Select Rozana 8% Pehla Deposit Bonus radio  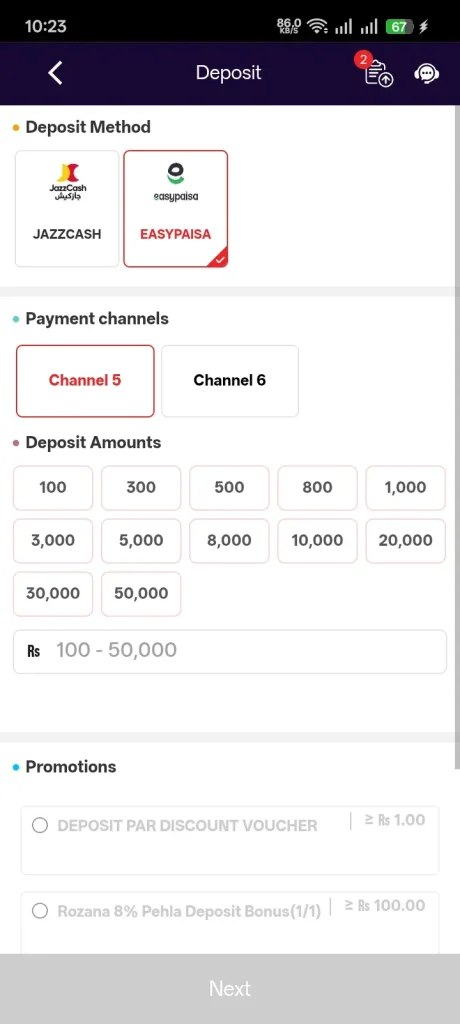(40, 911)
